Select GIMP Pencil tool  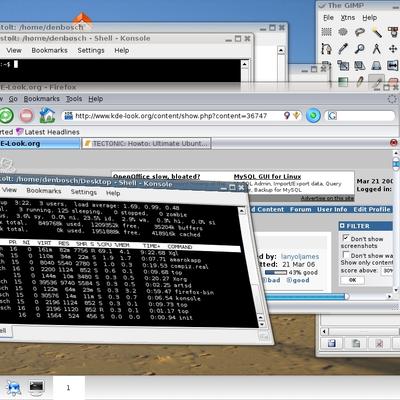[x=360, y=82]
